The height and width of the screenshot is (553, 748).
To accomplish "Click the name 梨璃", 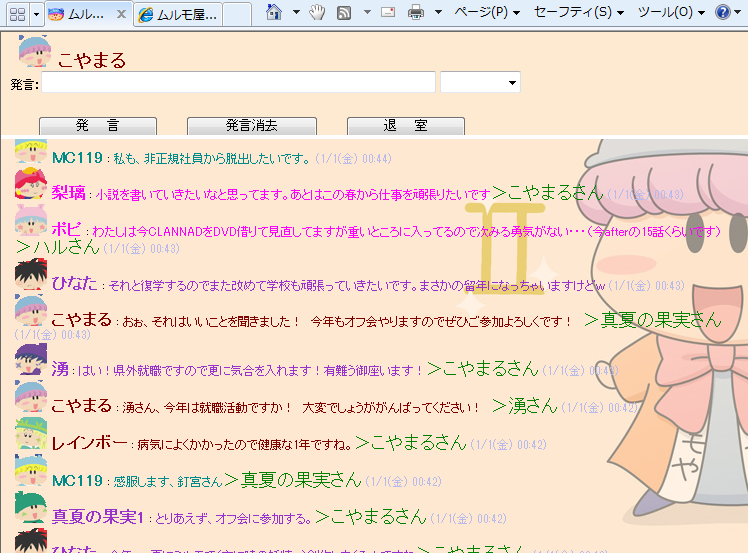I will 69,193.
